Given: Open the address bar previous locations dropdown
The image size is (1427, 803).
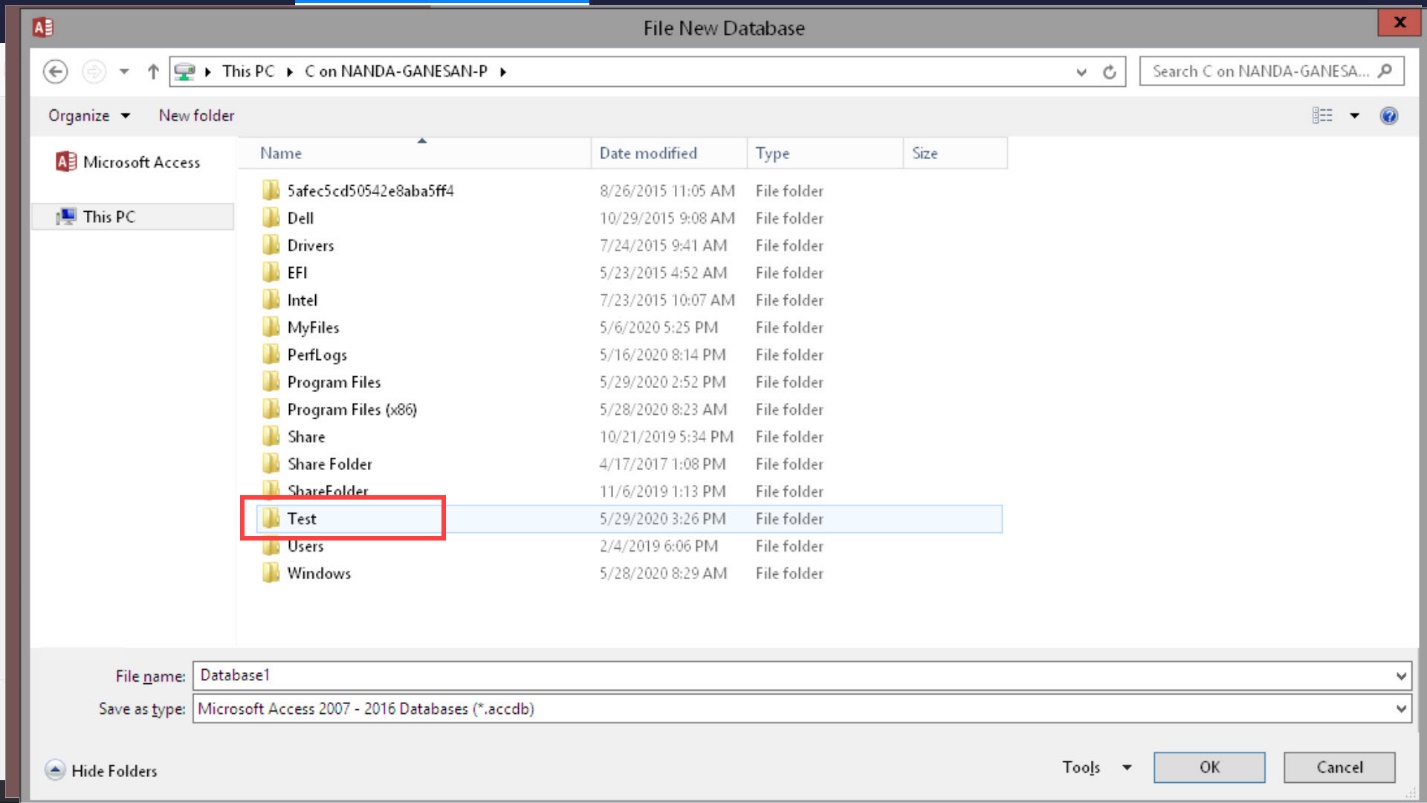Looking at the screenshot, I should point(1081,72).
